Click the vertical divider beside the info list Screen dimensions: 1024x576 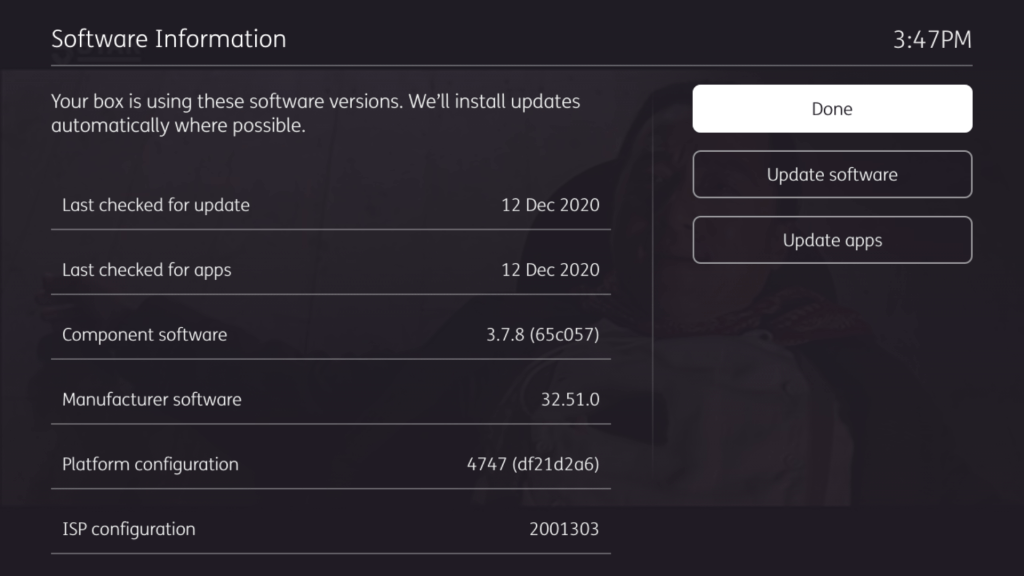tap(652, 300)
